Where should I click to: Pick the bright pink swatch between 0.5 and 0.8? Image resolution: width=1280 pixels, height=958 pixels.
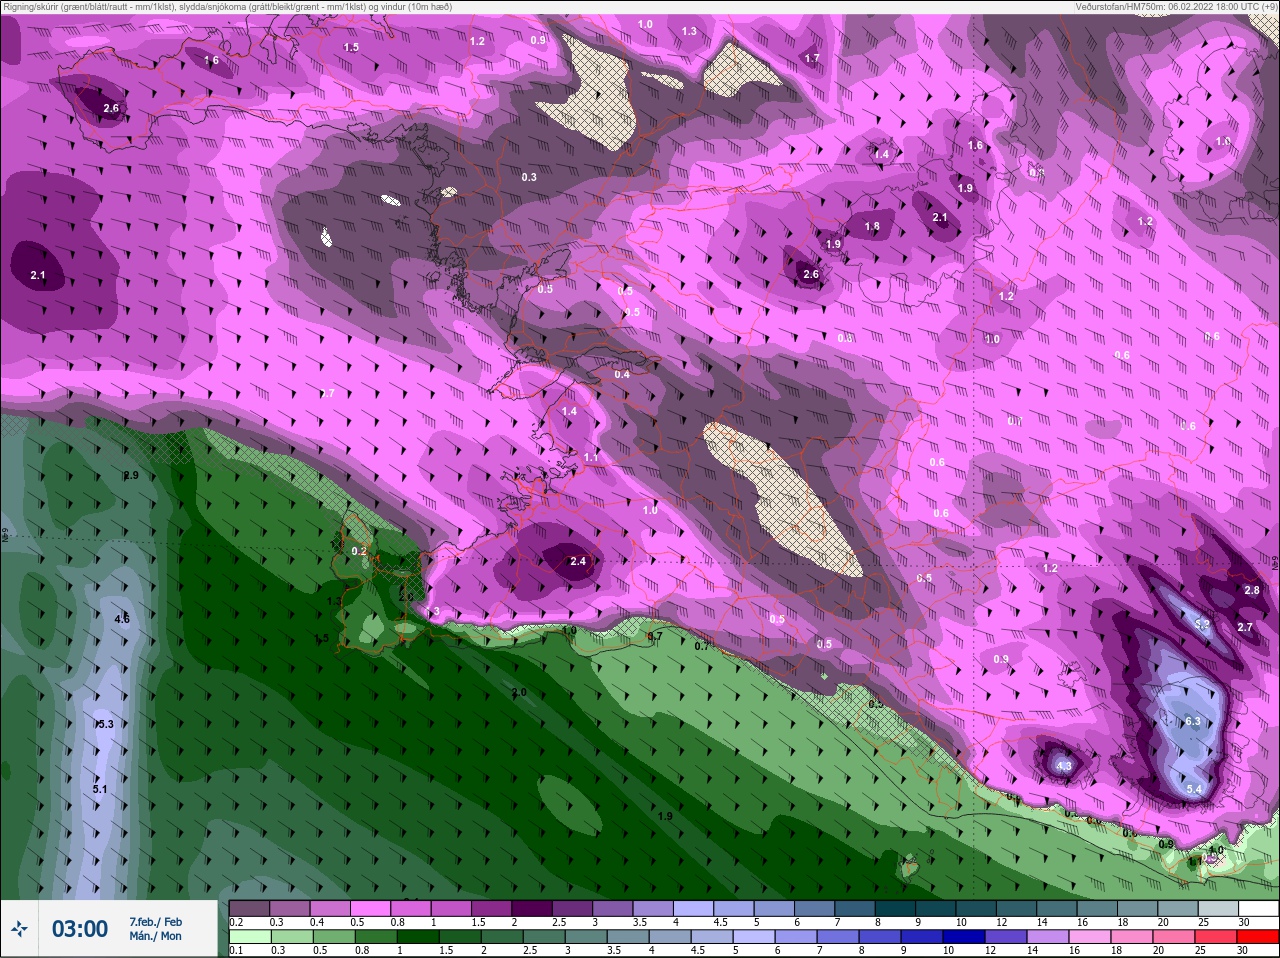click(370, 908)
